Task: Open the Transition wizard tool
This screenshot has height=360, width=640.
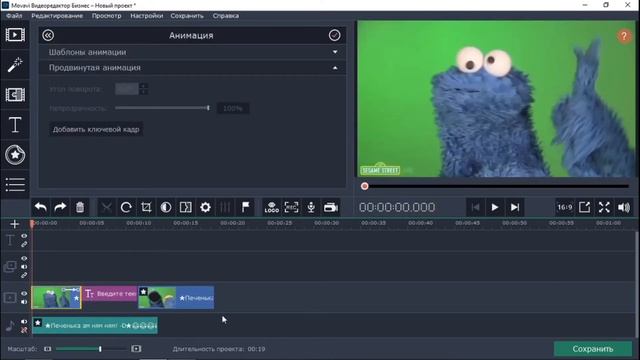Action: (186, 207)
